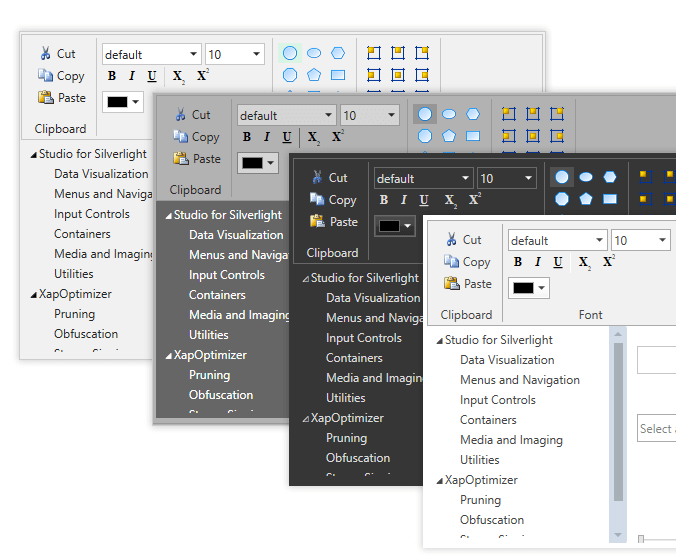Viewport: 676px width, 560px height.
Task: Open font family dropdown in white front window
Action: pyautogui.click(x=599, y=240)
